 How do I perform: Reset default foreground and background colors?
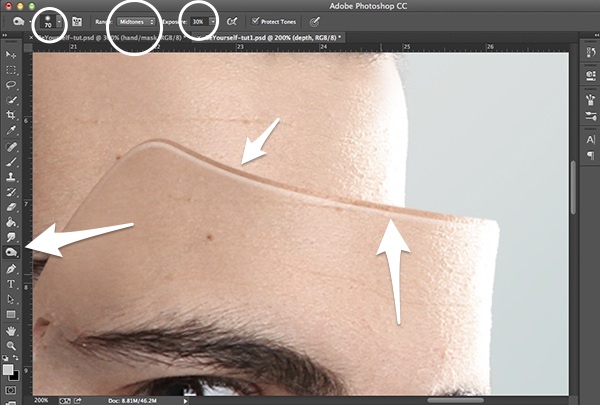[x=5, y=358]
